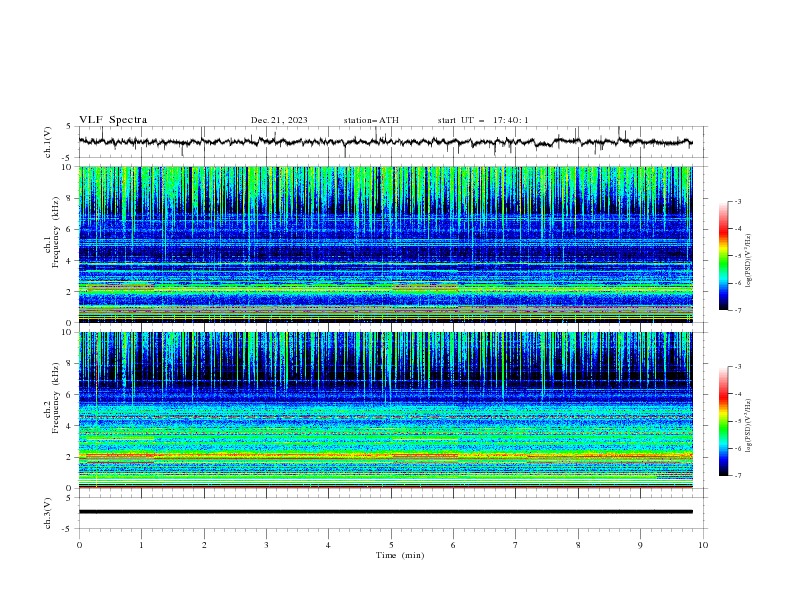Click the ch.2 Frequency (kHz) axis label
Image resolution: width=792 pixels, height=612 pixels.
[x=52, y=398]
